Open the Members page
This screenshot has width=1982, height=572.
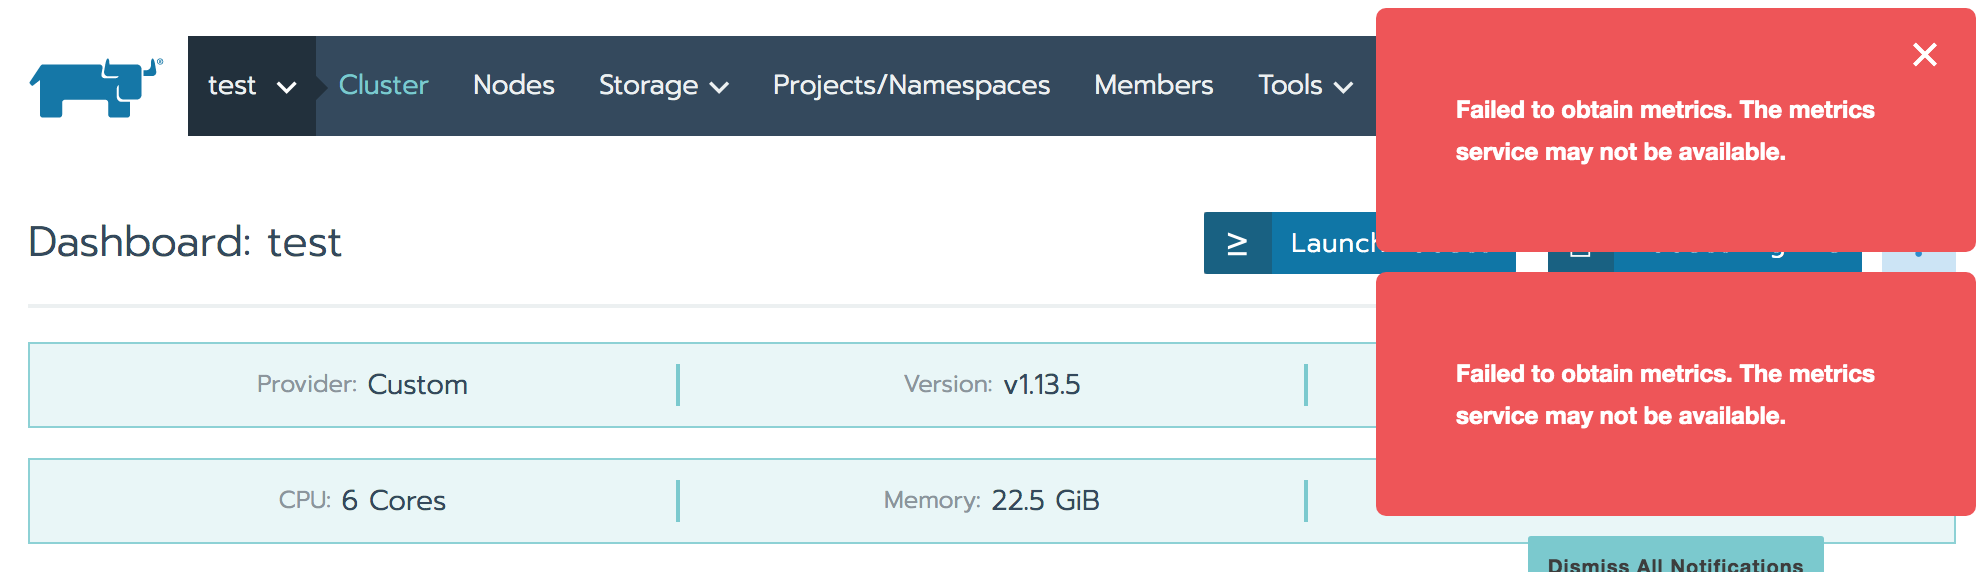[1153, 86]
